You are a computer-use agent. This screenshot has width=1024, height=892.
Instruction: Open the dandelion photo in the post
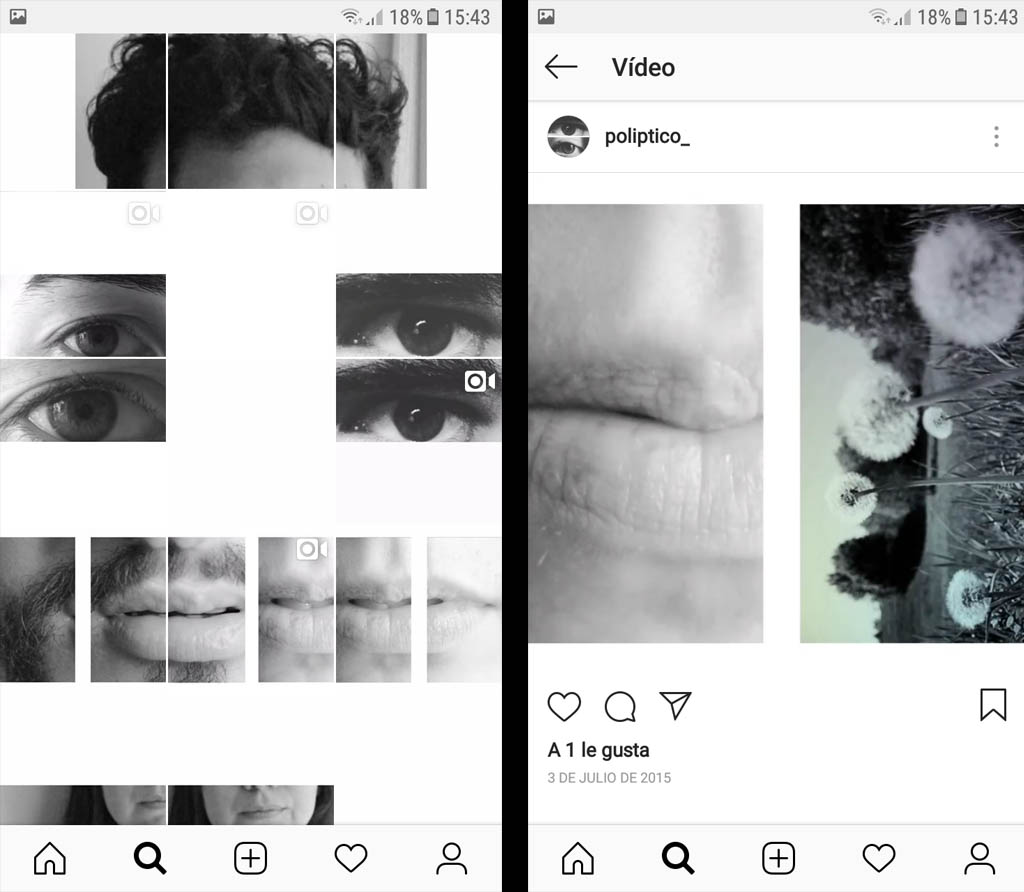click(x=912, y=423)
